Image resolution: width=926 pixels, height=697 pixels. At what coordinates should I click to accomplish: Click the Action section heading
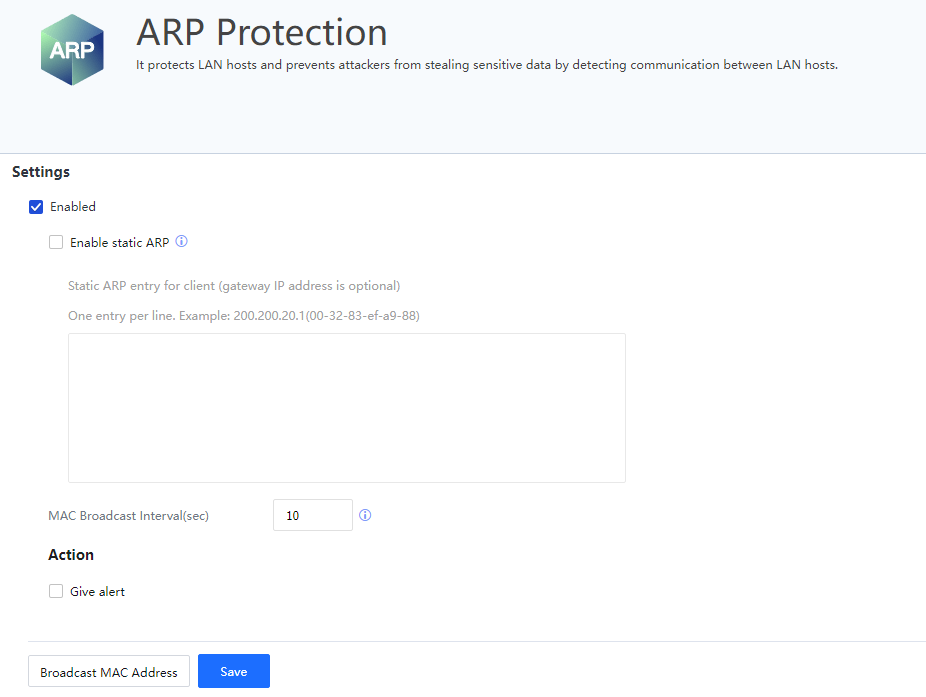[71, 555]
